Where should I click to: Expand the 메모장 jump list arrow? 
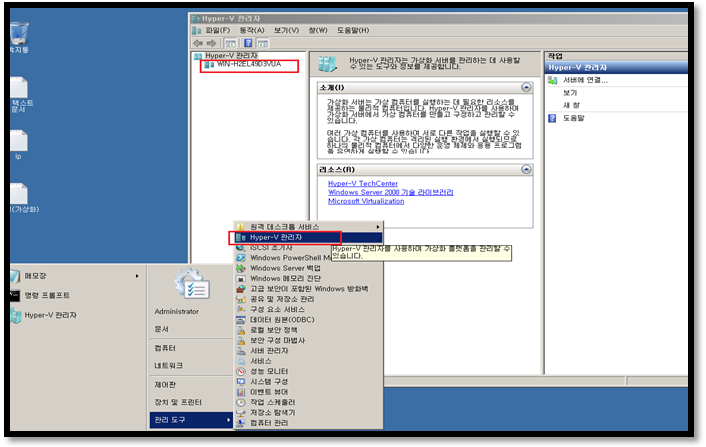pyautogui.click(x=137, y=276)
